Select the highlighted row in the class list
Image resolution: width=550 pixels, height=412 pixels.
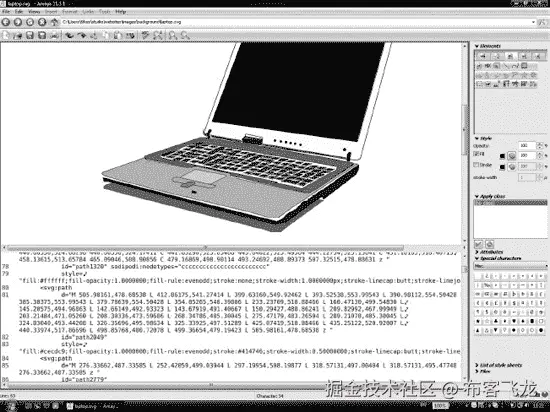(510, 202)
